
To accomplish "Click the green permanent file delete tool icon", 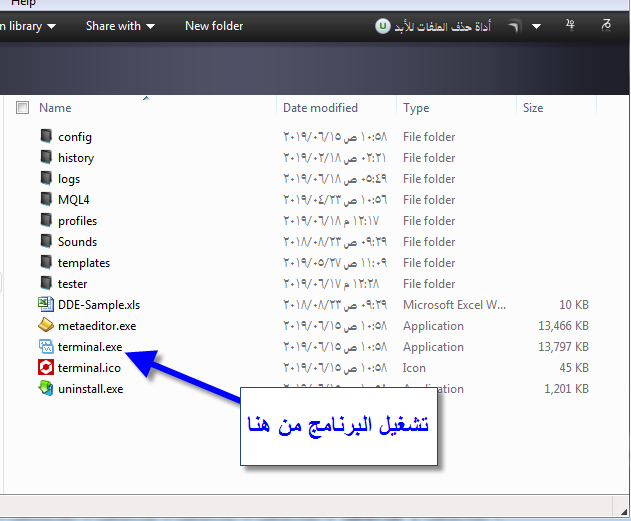I will pos(382,26).
